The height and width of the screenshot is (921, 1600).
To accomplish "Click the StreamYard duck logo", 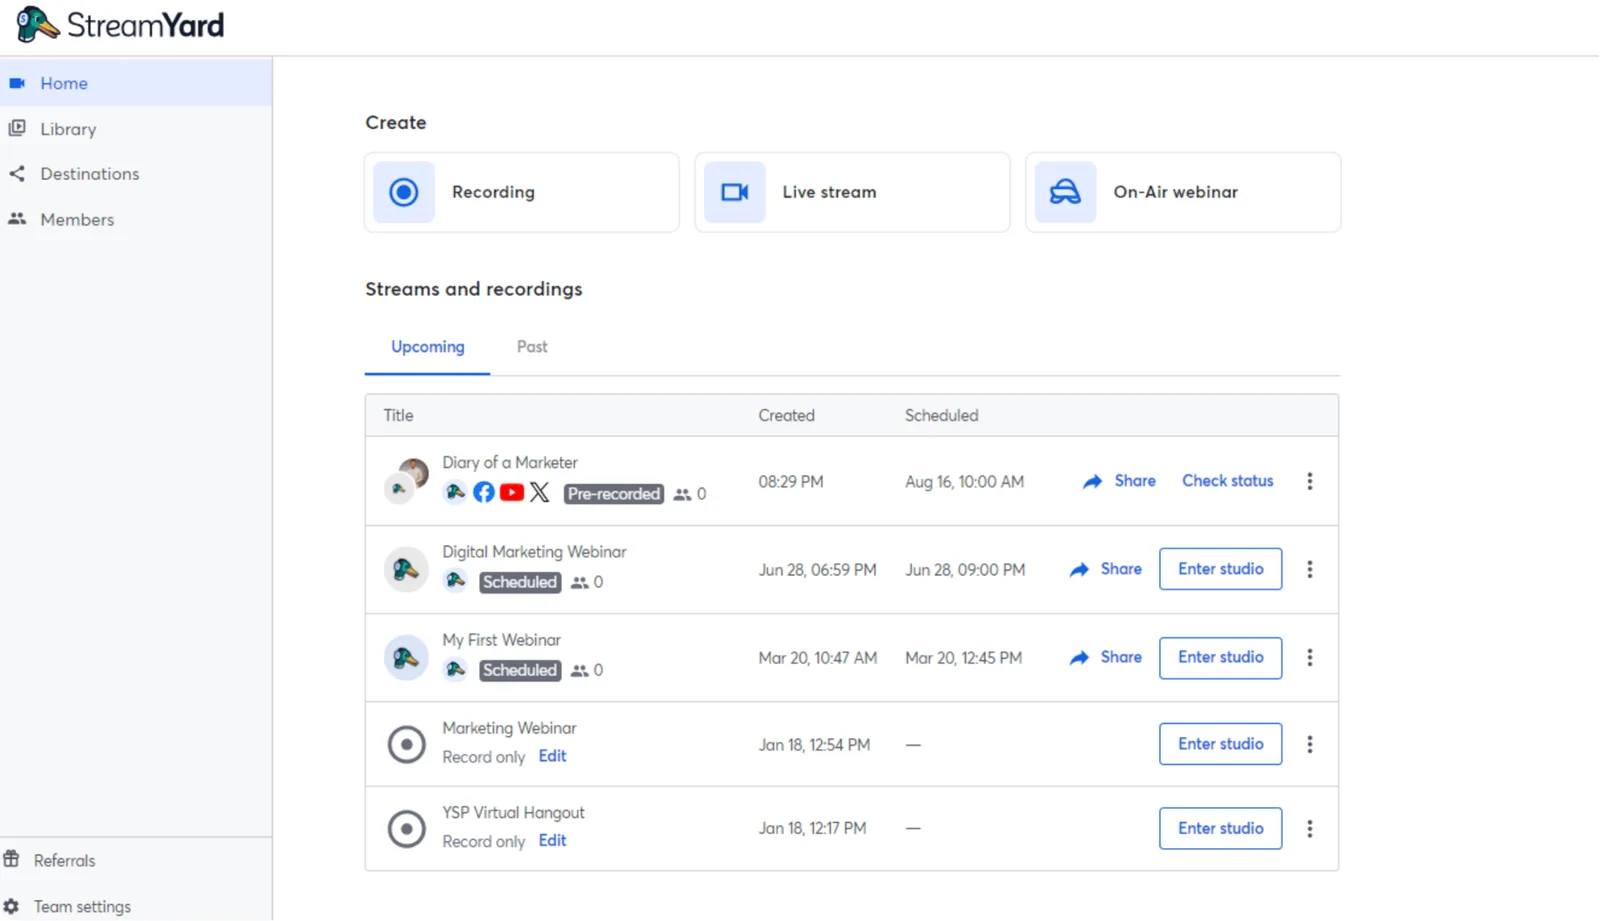I will (x=37, y=24).
